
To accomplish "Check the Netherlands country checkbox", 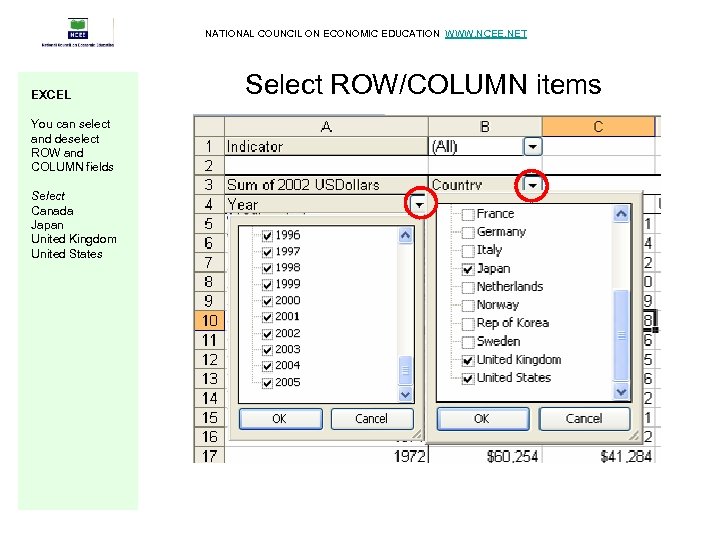I will pyautogui.click(x=468, y=287).
